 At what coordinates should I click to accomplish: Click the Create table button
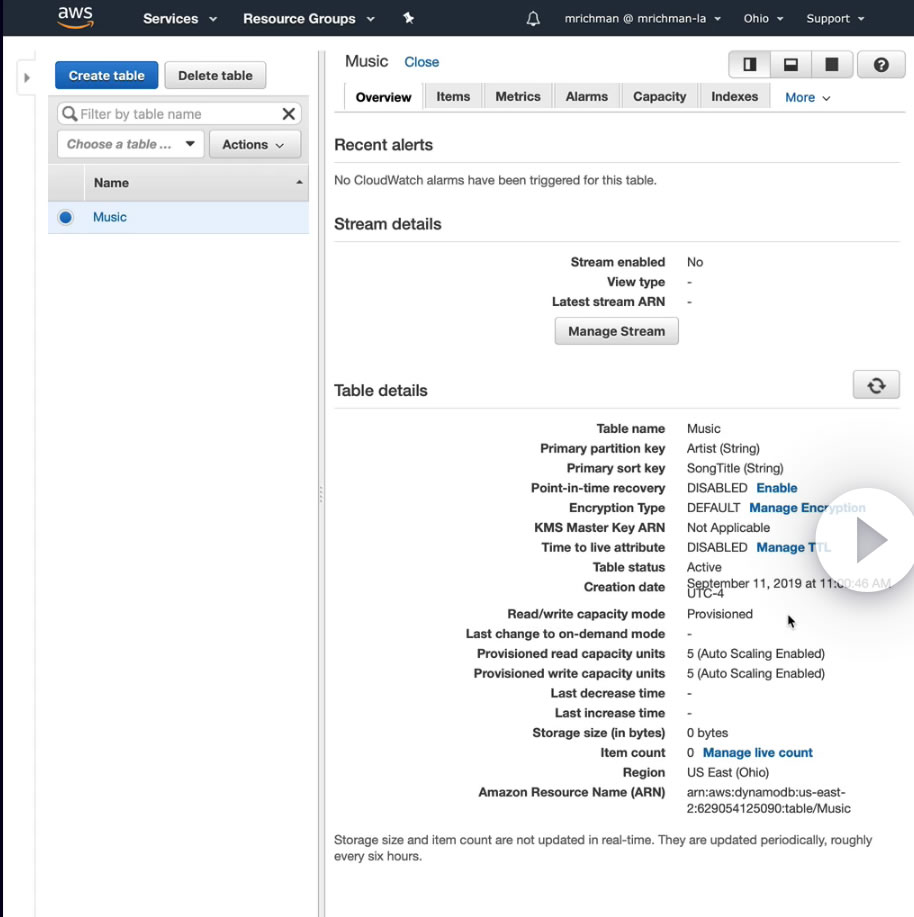(x=106, y=75)
